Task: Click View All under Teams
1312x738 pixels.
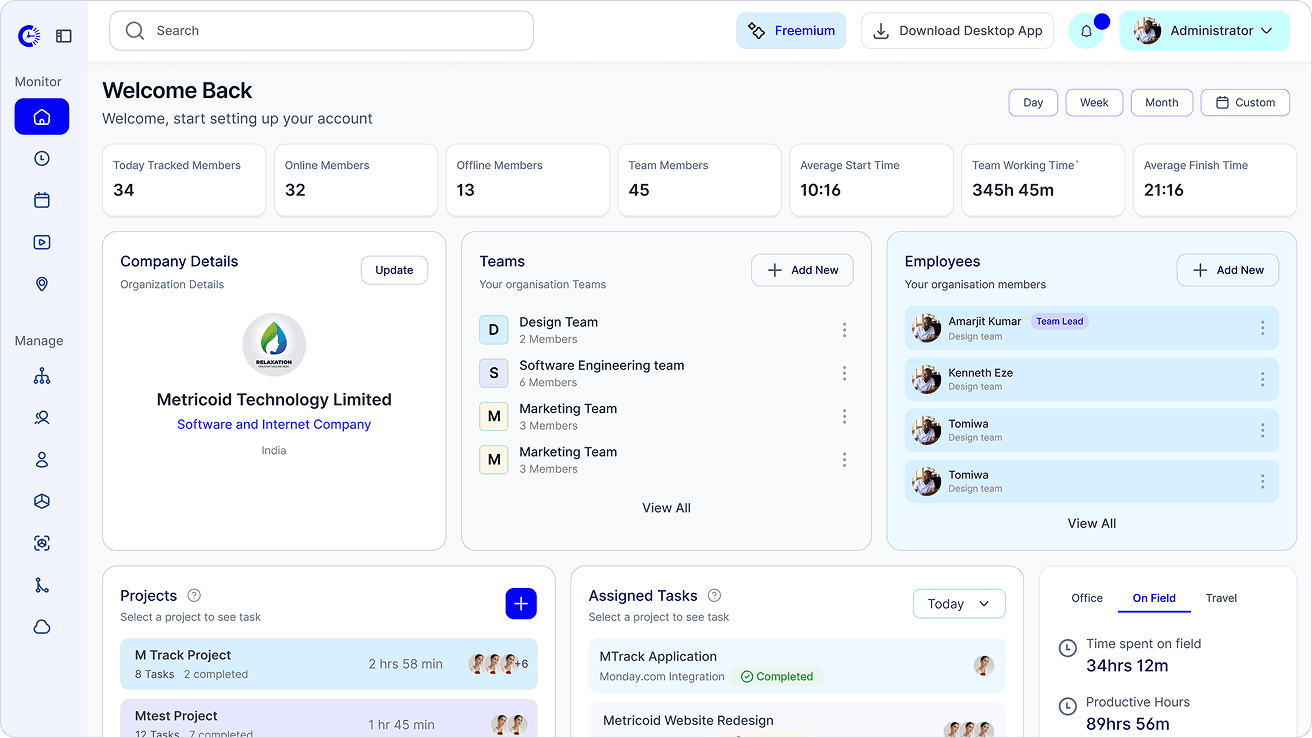Action: coord(666,508)
